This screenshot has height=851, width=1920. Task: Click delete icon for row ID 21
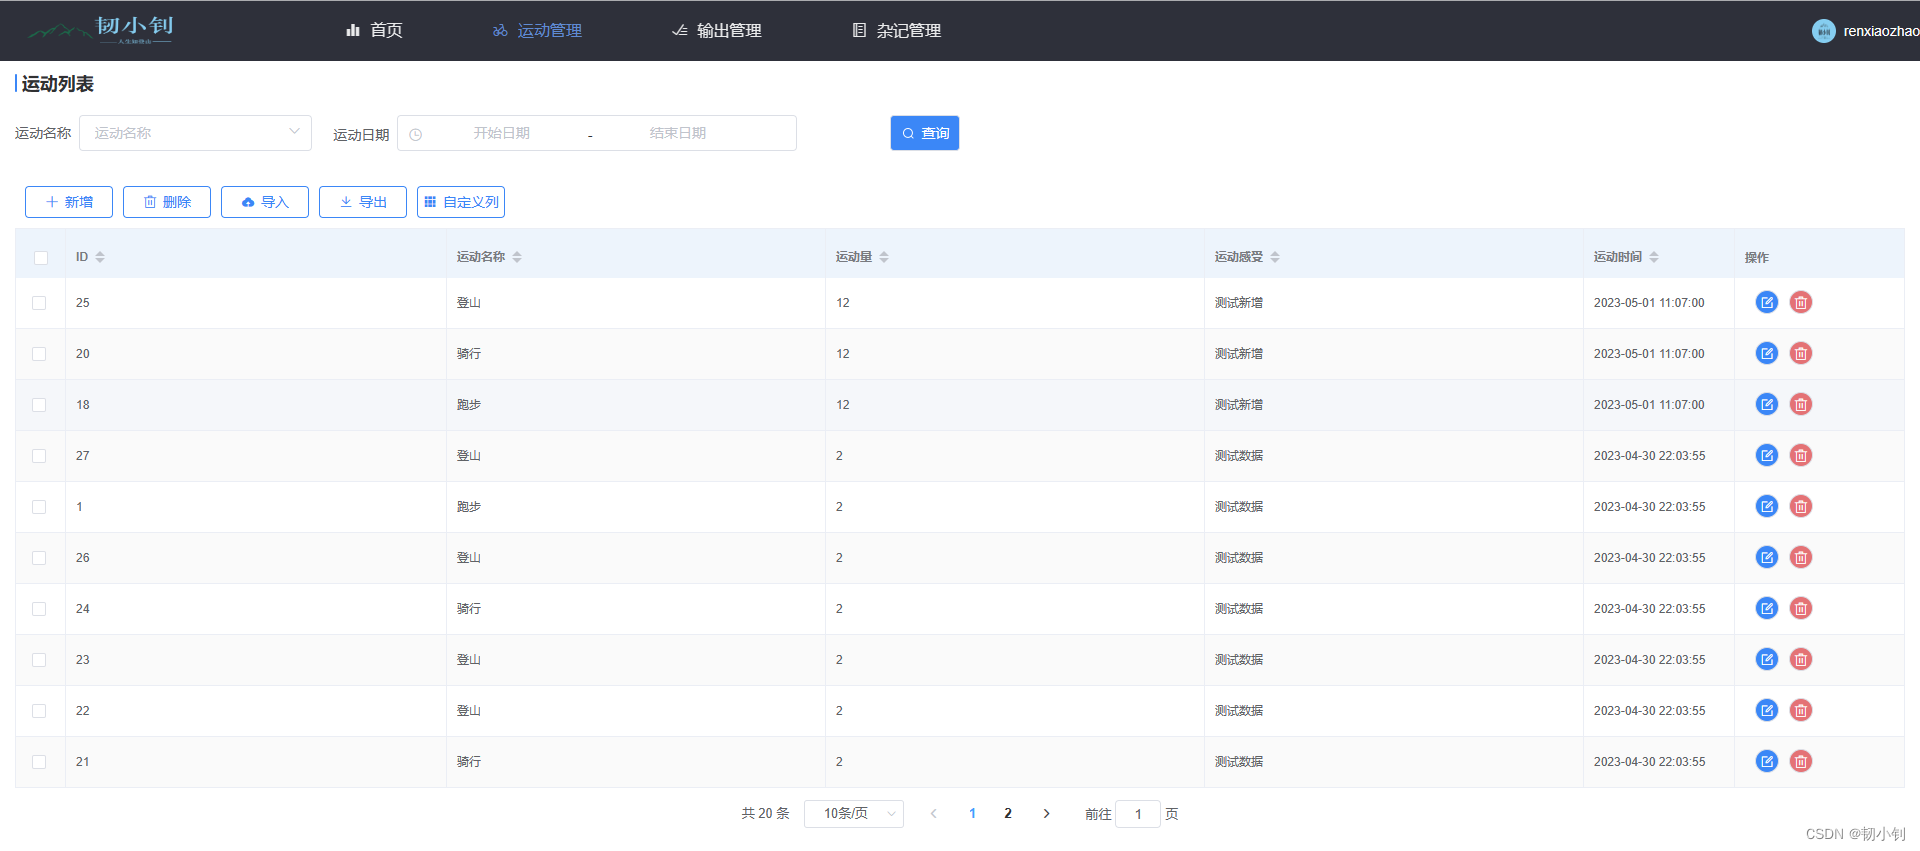point(1801,761)
